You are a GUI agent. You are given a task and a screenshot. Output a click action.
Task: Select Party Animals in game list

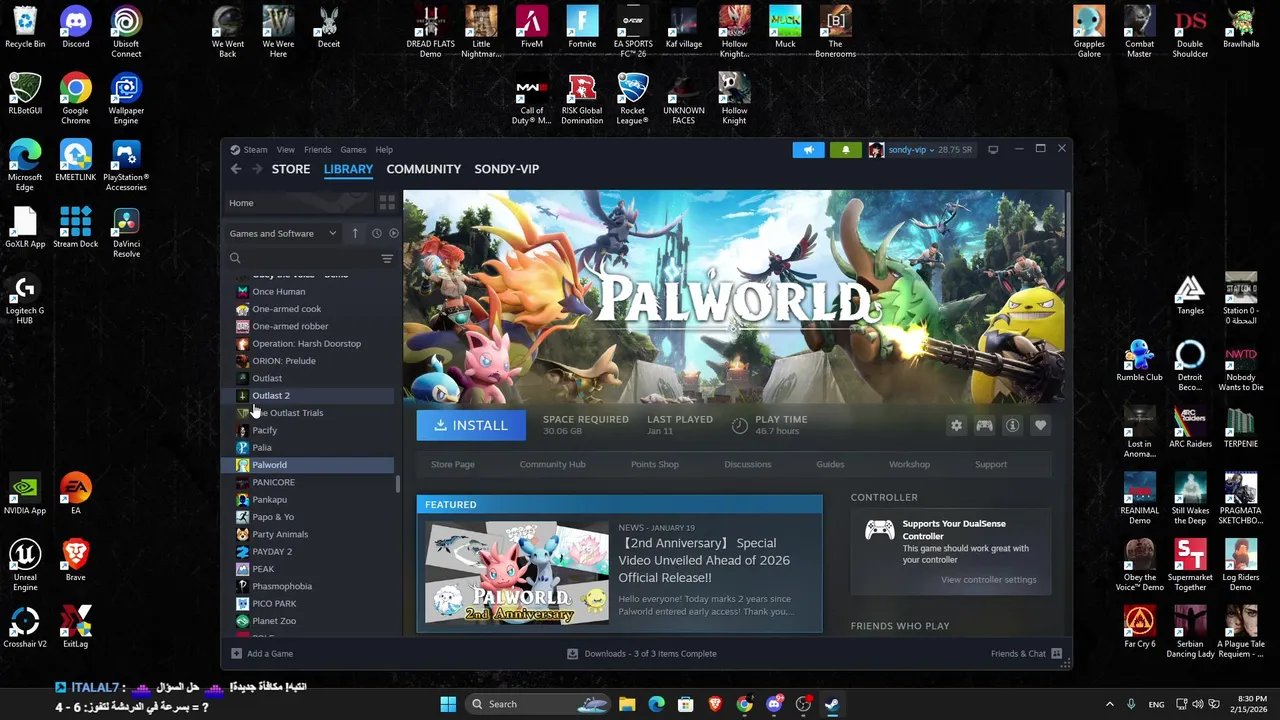tap(280, 535)
